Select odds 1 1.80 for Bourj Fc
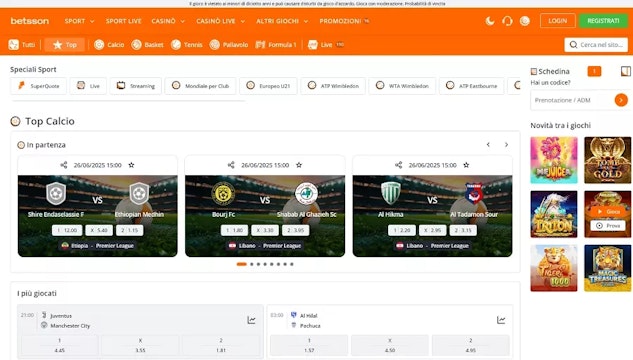 234,230
